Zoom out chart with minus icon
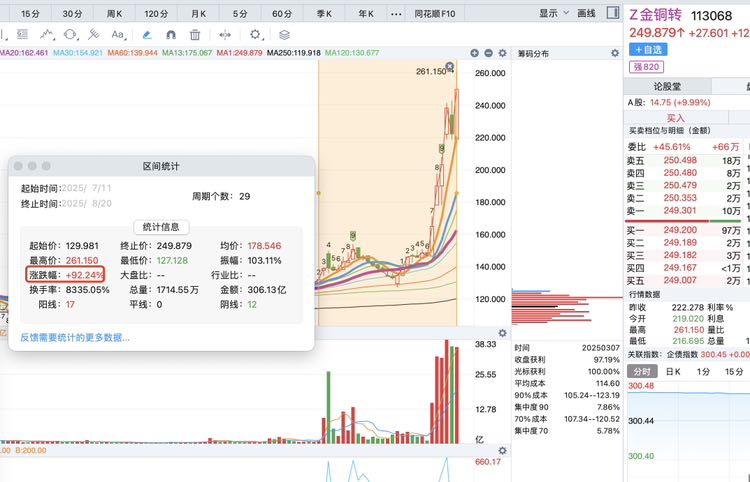 [x=488, y=53]
